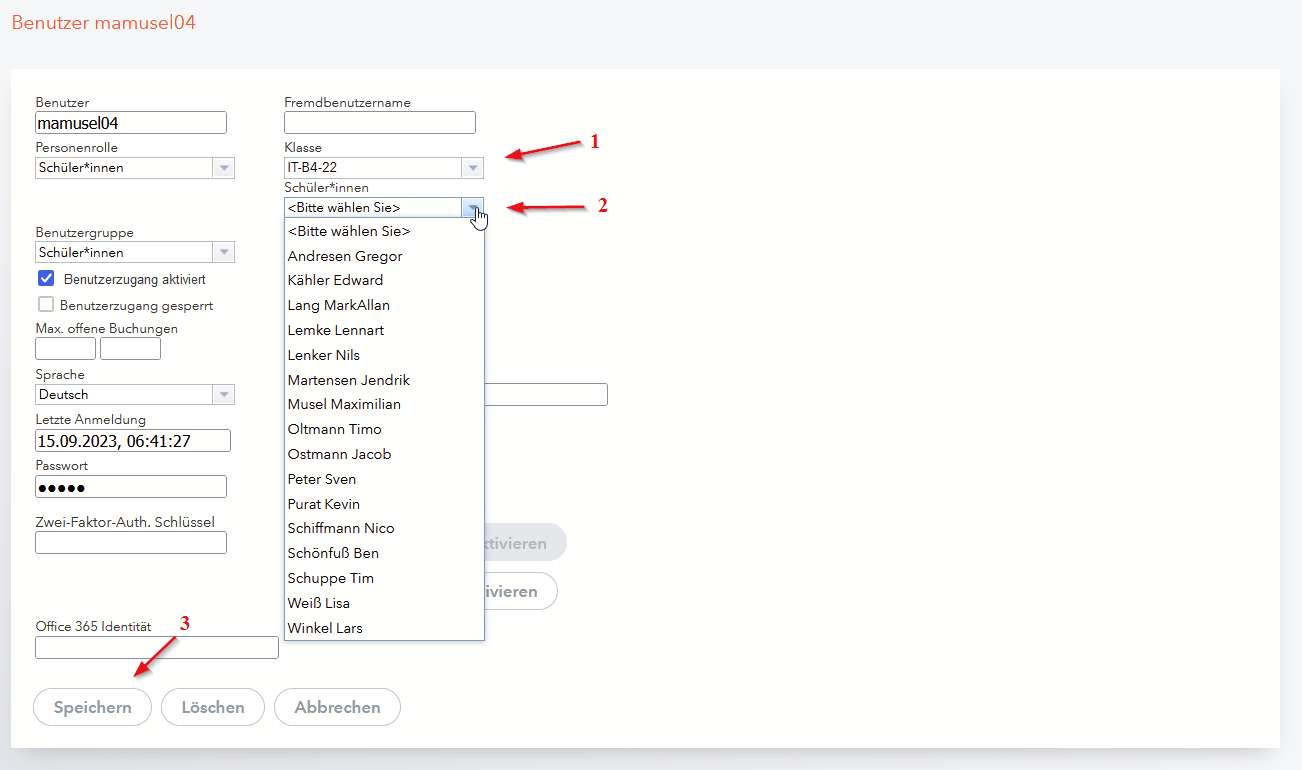1302x770 pixels.
Task: Click the Speichern button
Action: [92, 707]
